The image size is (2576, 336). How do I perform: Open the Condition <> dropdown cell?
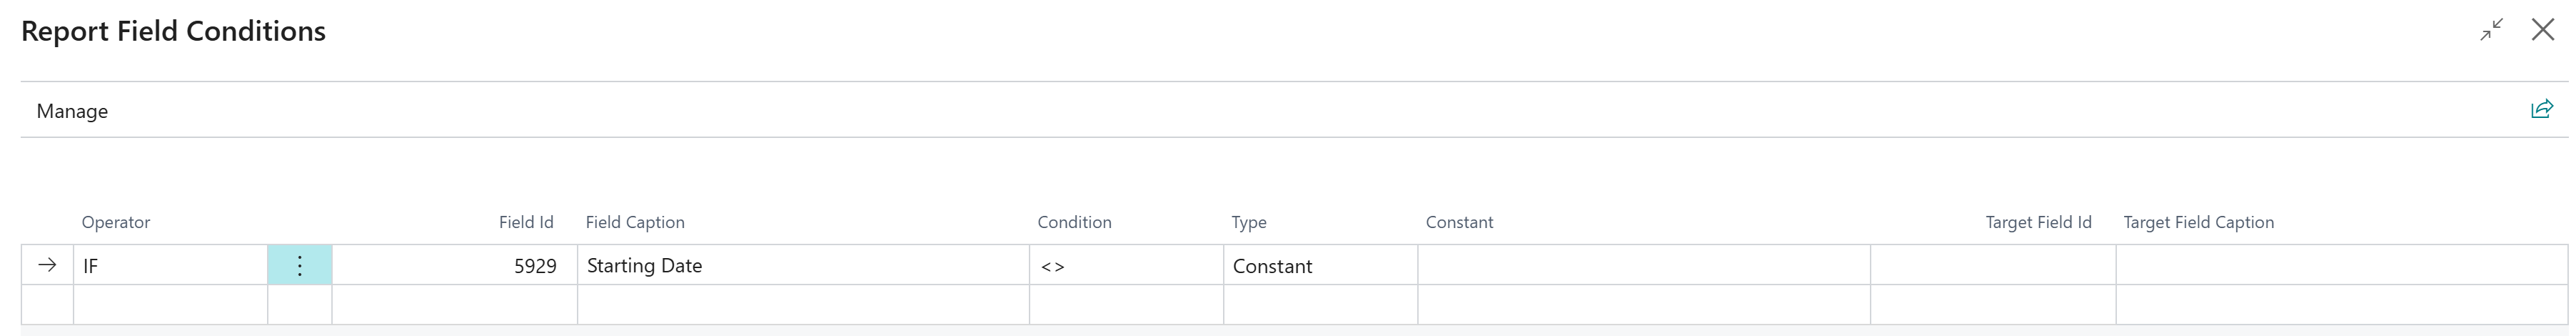coord(1125,266)
